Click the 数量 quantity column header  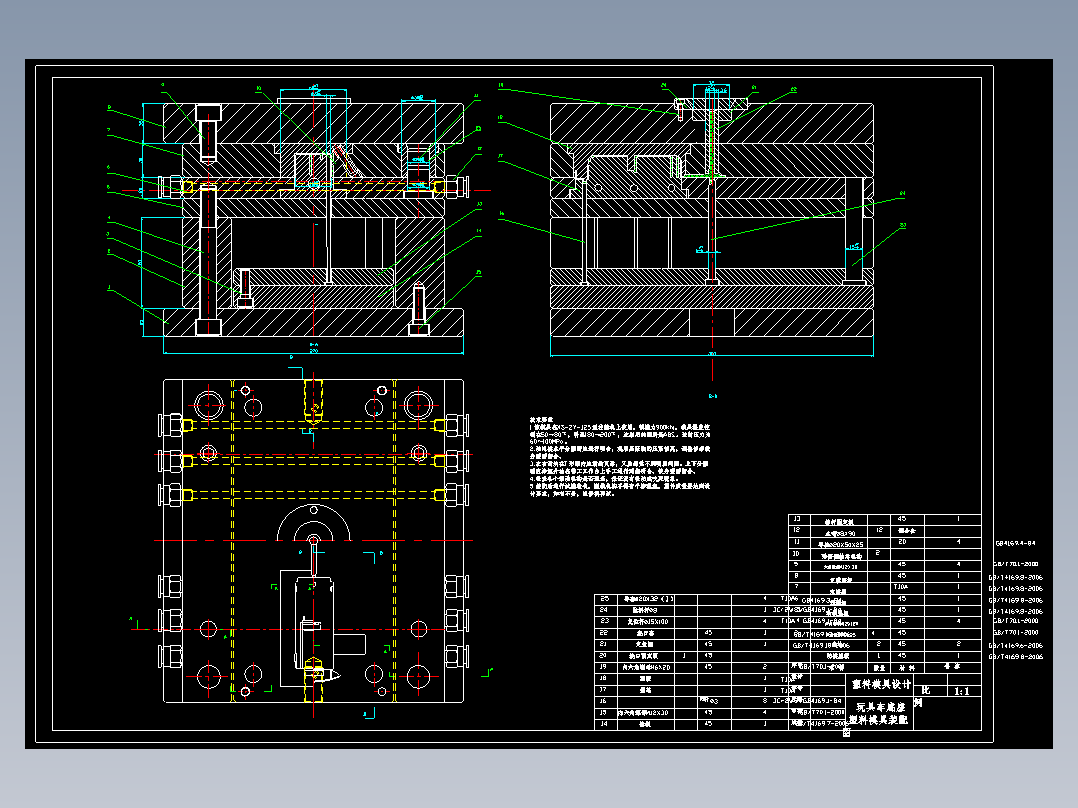tap(879, 668)
